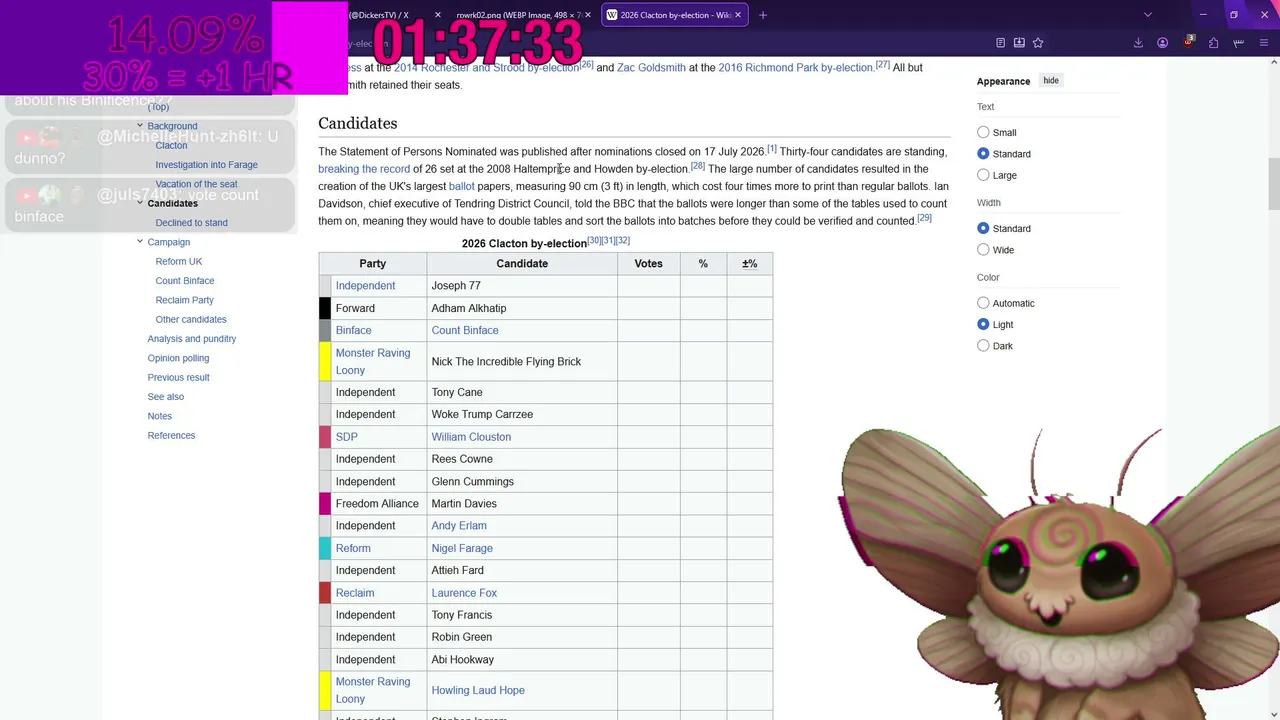Click citation reference 29
The image size is (1280, 720).
(x=924, y=217)
